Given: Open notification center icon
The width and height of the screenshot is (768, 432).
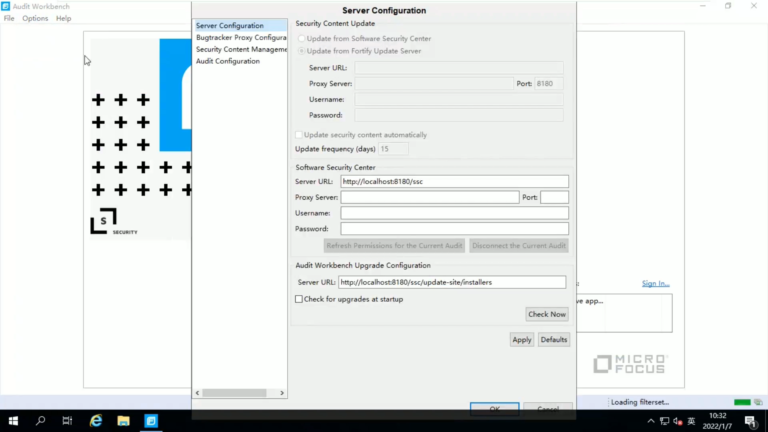Looking at the screenshot, I should point(751,421).
